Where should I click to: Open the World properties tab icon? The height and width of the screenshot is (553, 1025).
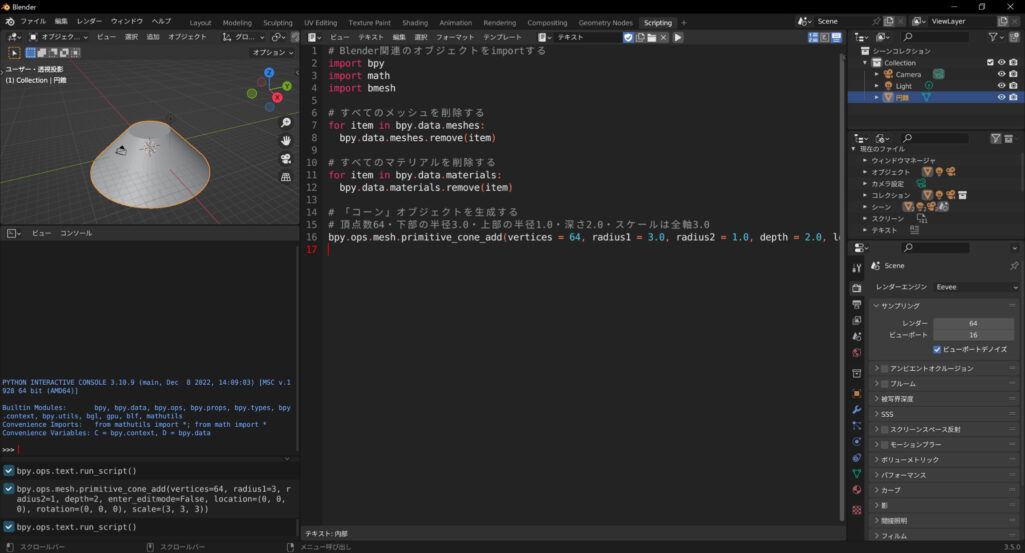857,352
